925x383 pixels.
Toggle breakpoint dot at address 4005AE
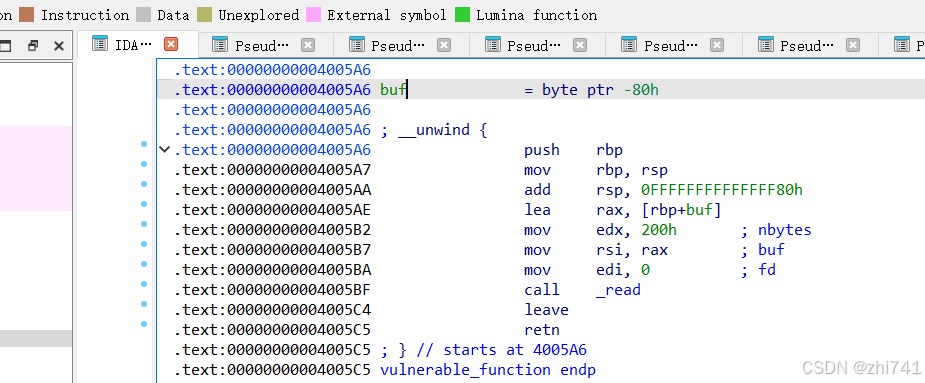[x=143, y=204]
